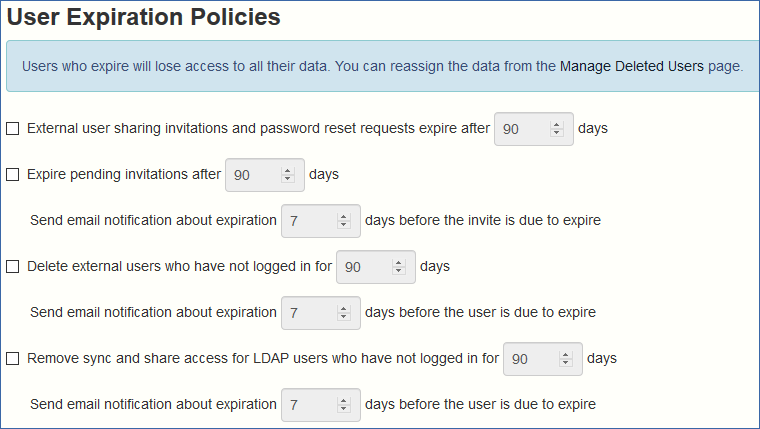Lower external user inactivity days with down arrow
Image resolution: width=760 pixels, height=429 pixels.
(398, 270)
